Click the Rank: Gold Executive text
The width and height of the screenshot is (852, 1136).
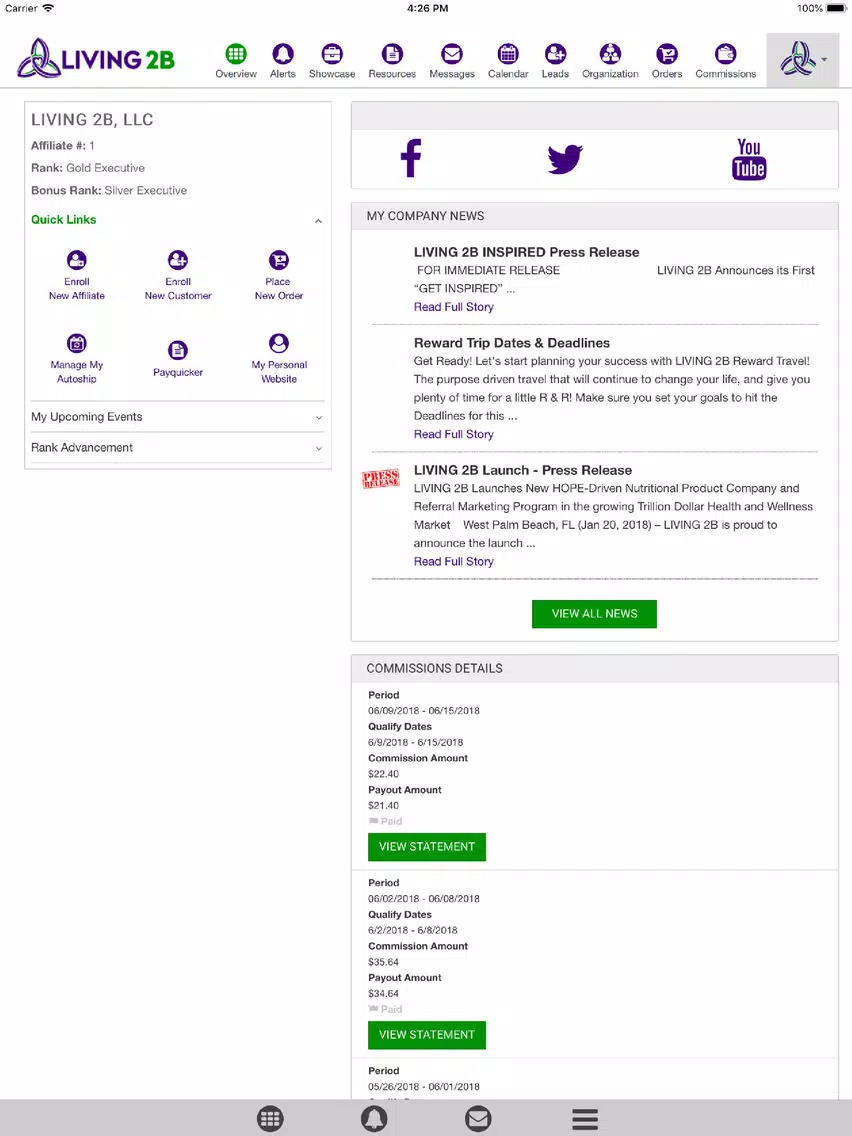pyautogui.click(x=88, y=168)
